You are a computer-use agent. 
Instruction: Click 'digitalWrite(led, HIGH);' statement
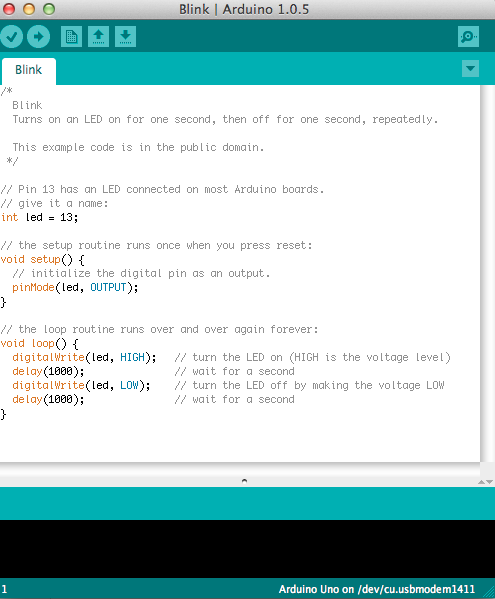tap(84, 357)
